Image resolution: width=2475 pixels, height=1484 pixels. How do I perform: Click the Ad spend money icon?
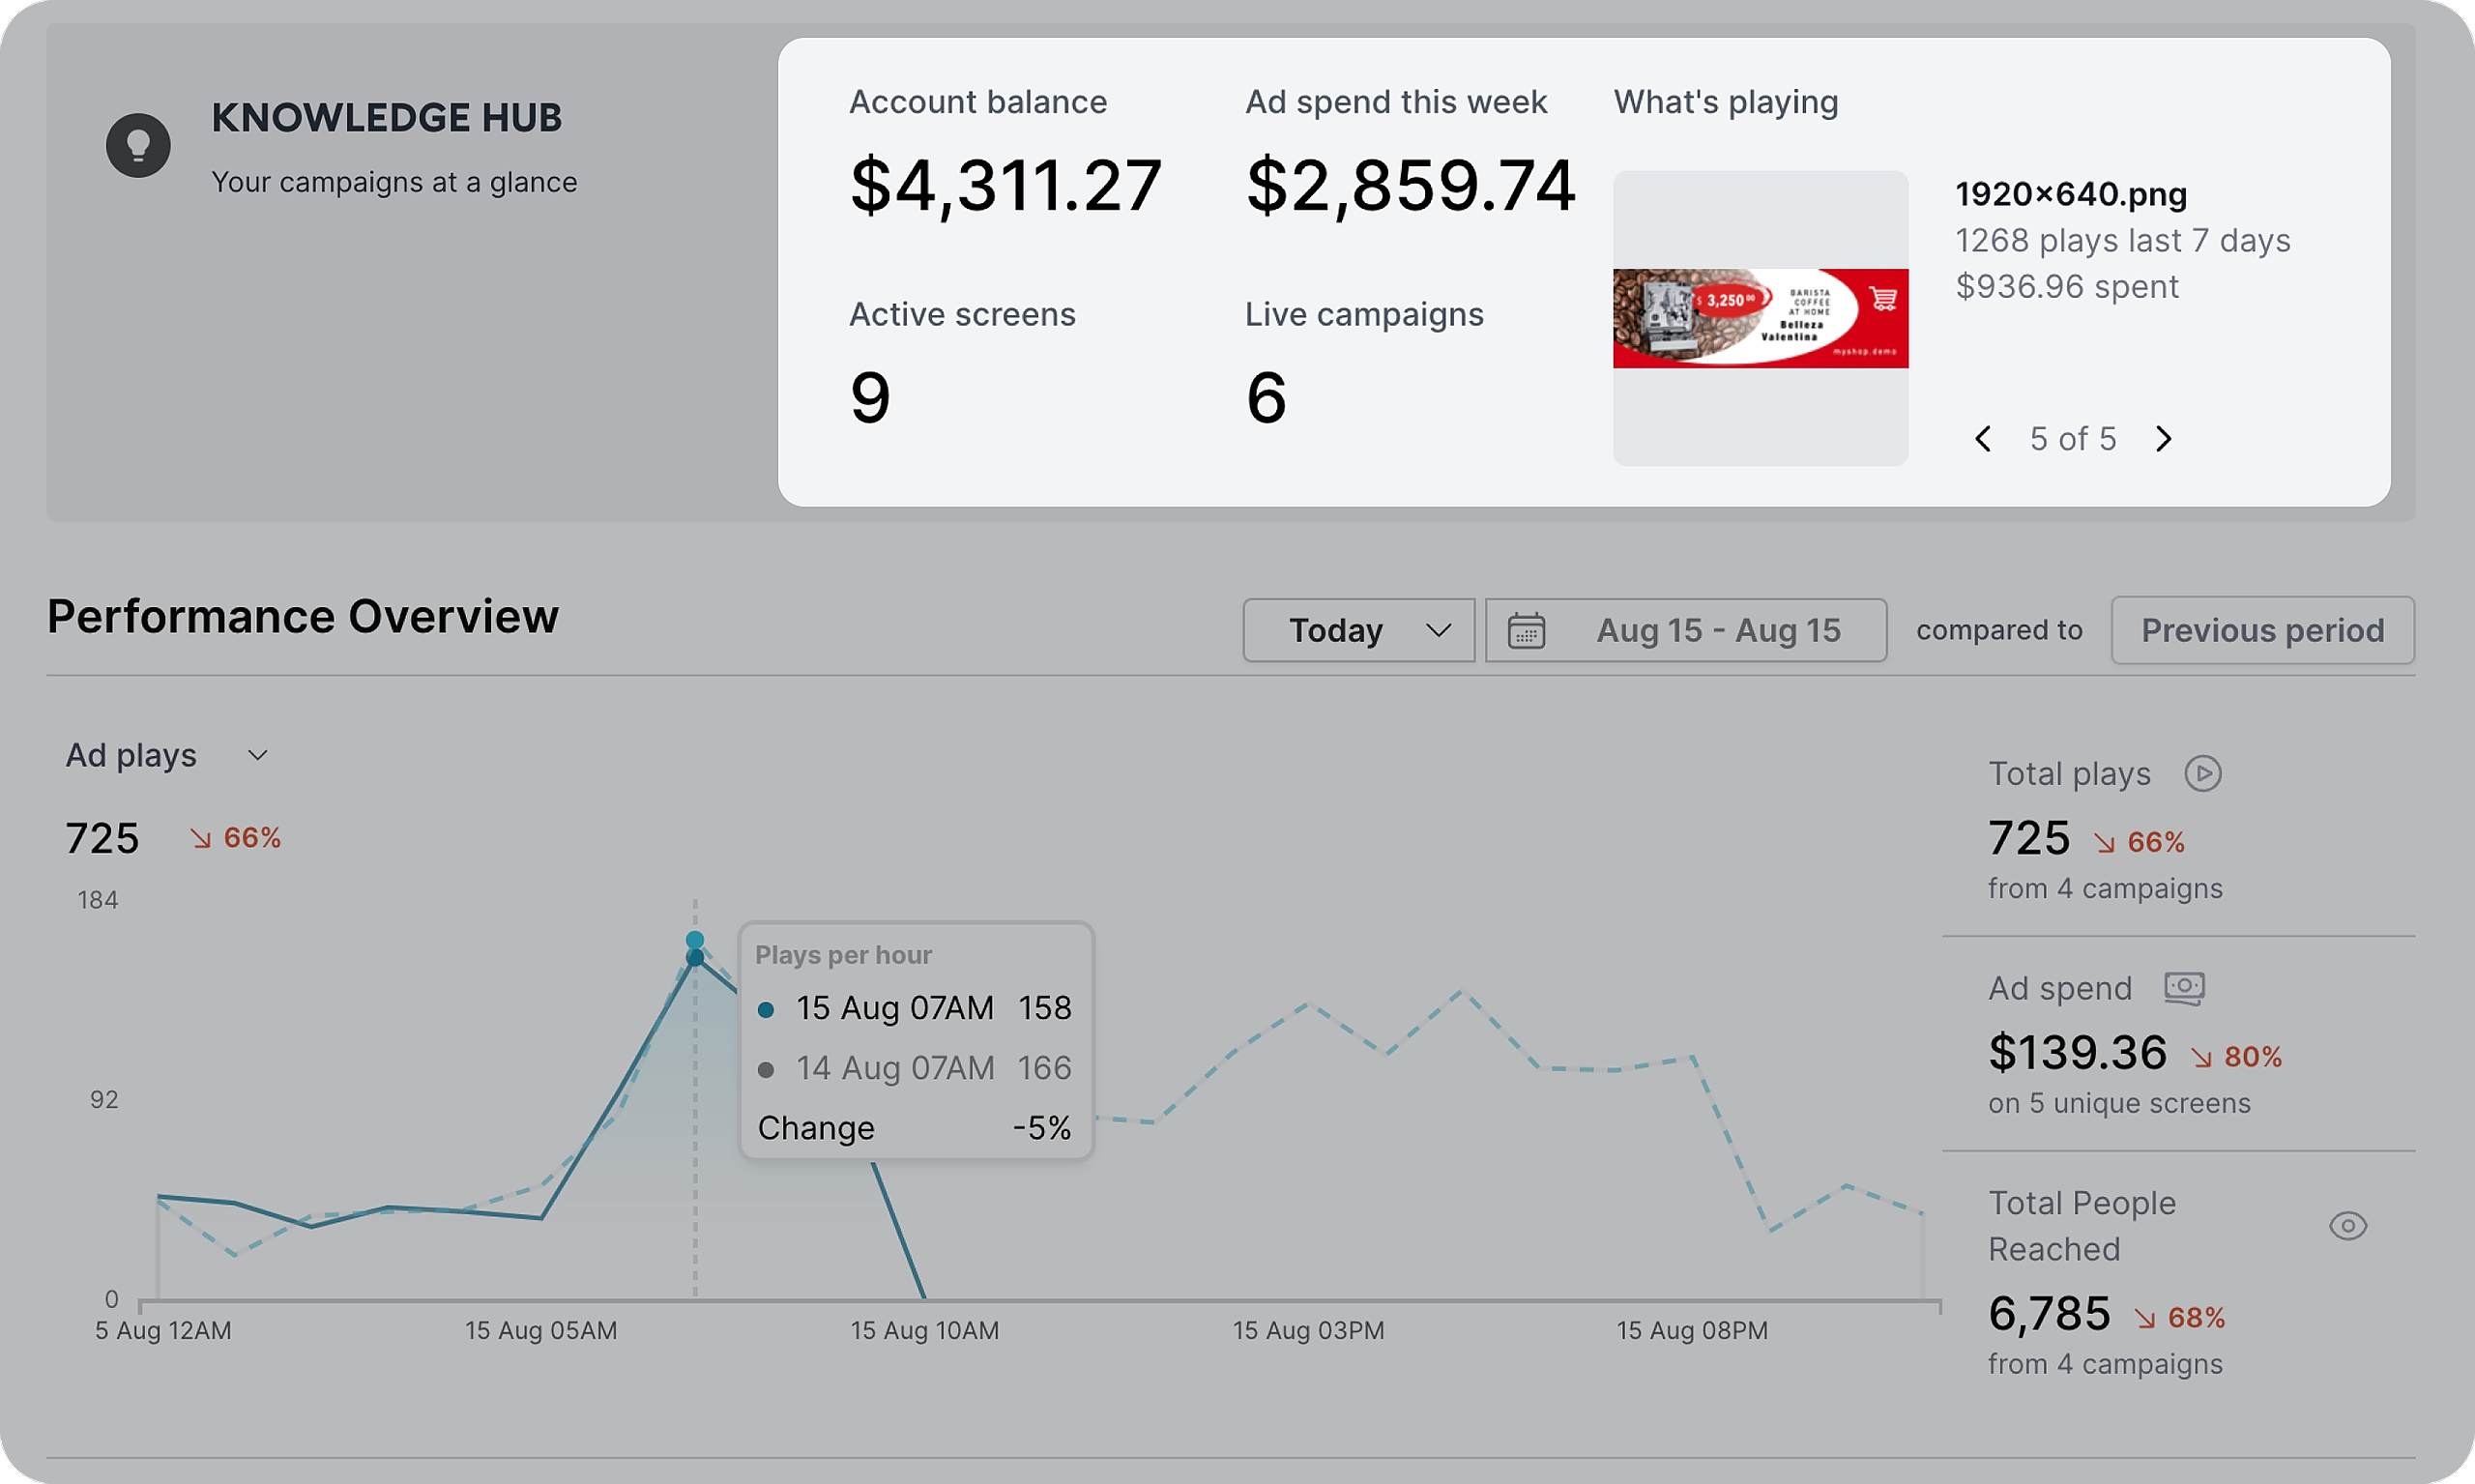click(x=2184, y=988)
